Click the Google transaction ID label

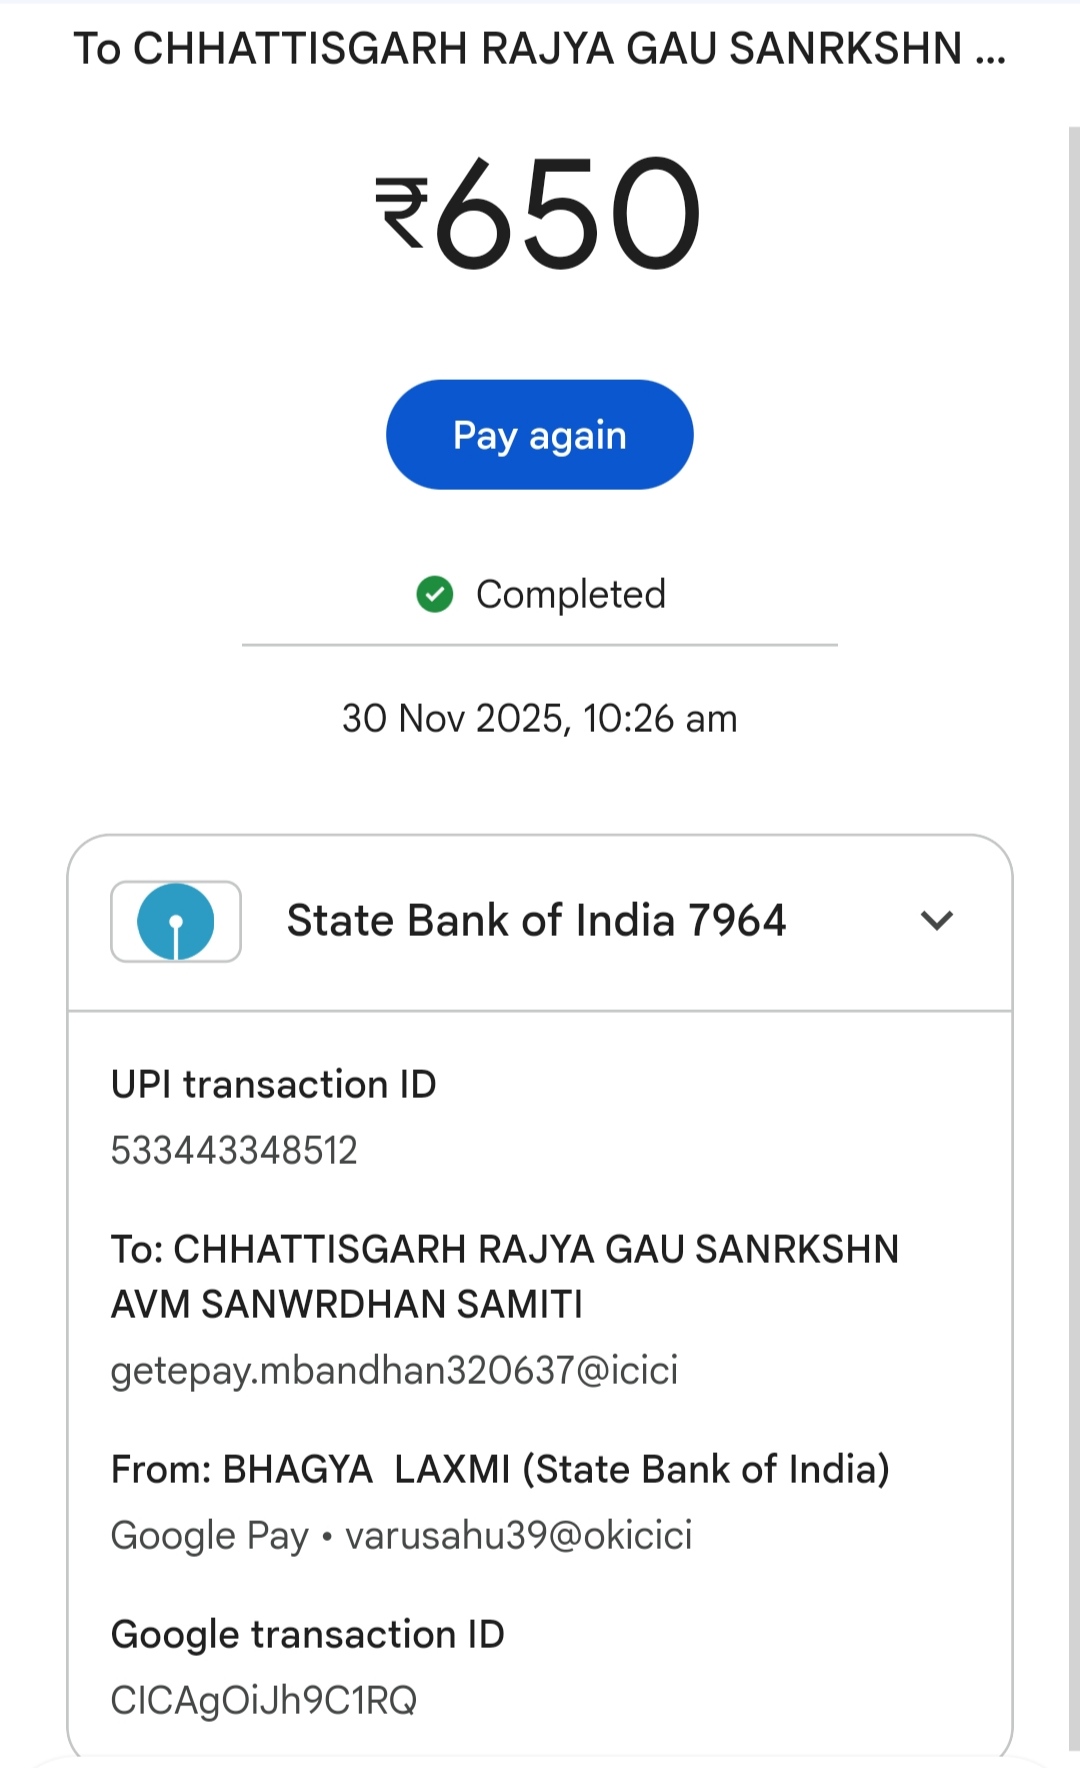(308, 1635)
